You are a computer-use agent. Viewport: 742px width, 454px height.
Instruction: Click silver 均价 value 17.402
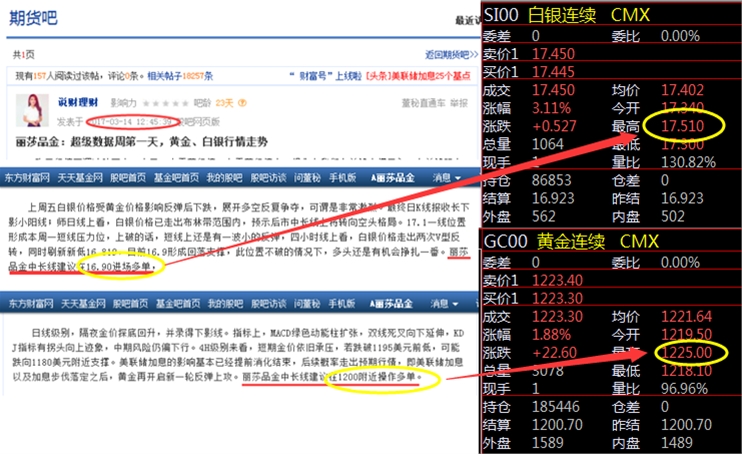[682, 90]
